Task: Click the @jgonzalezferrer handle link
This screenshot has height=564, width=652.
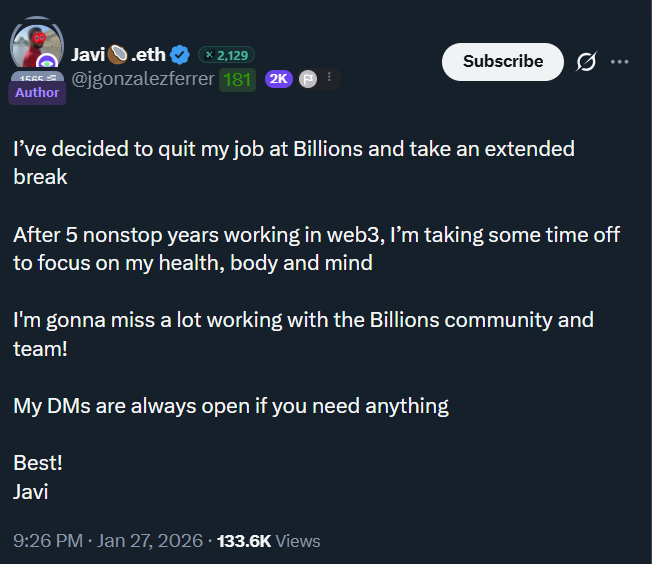Action: point(143,79)
